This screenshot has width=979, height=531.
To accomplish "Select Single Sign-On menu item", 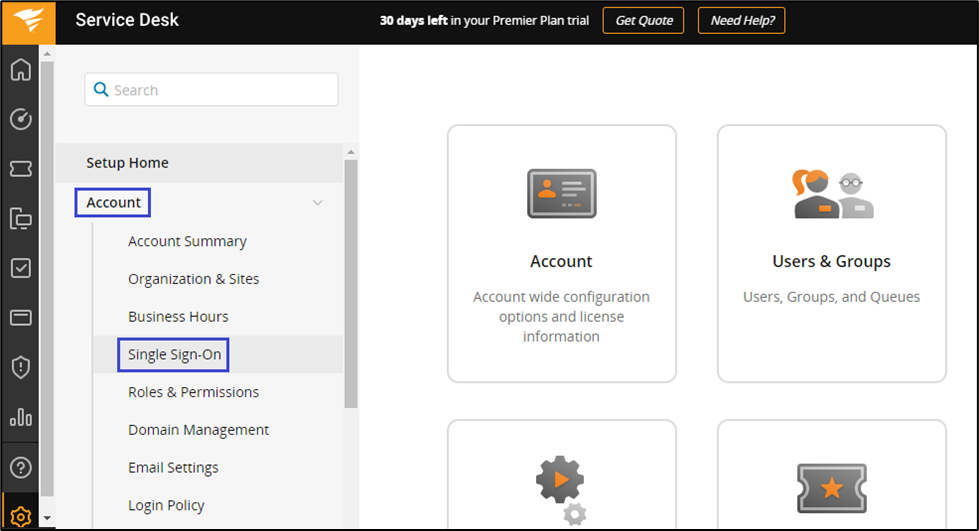I will [x=174, y=355].
